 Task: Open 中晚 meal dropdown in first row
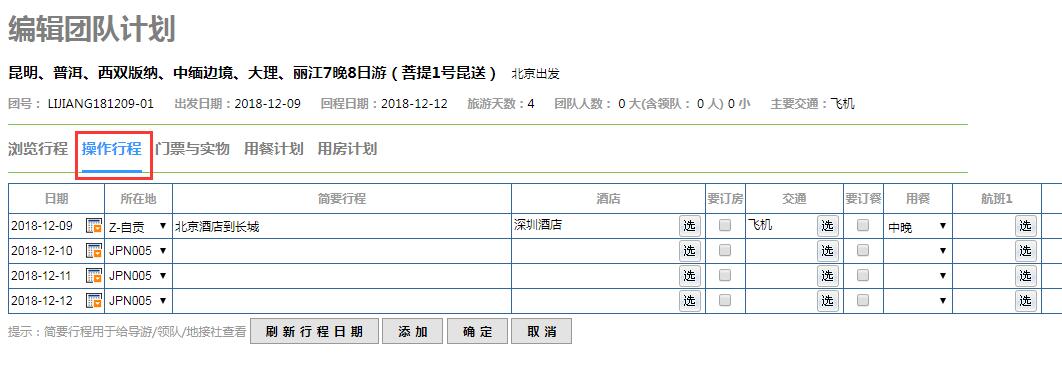coord(918,227)
